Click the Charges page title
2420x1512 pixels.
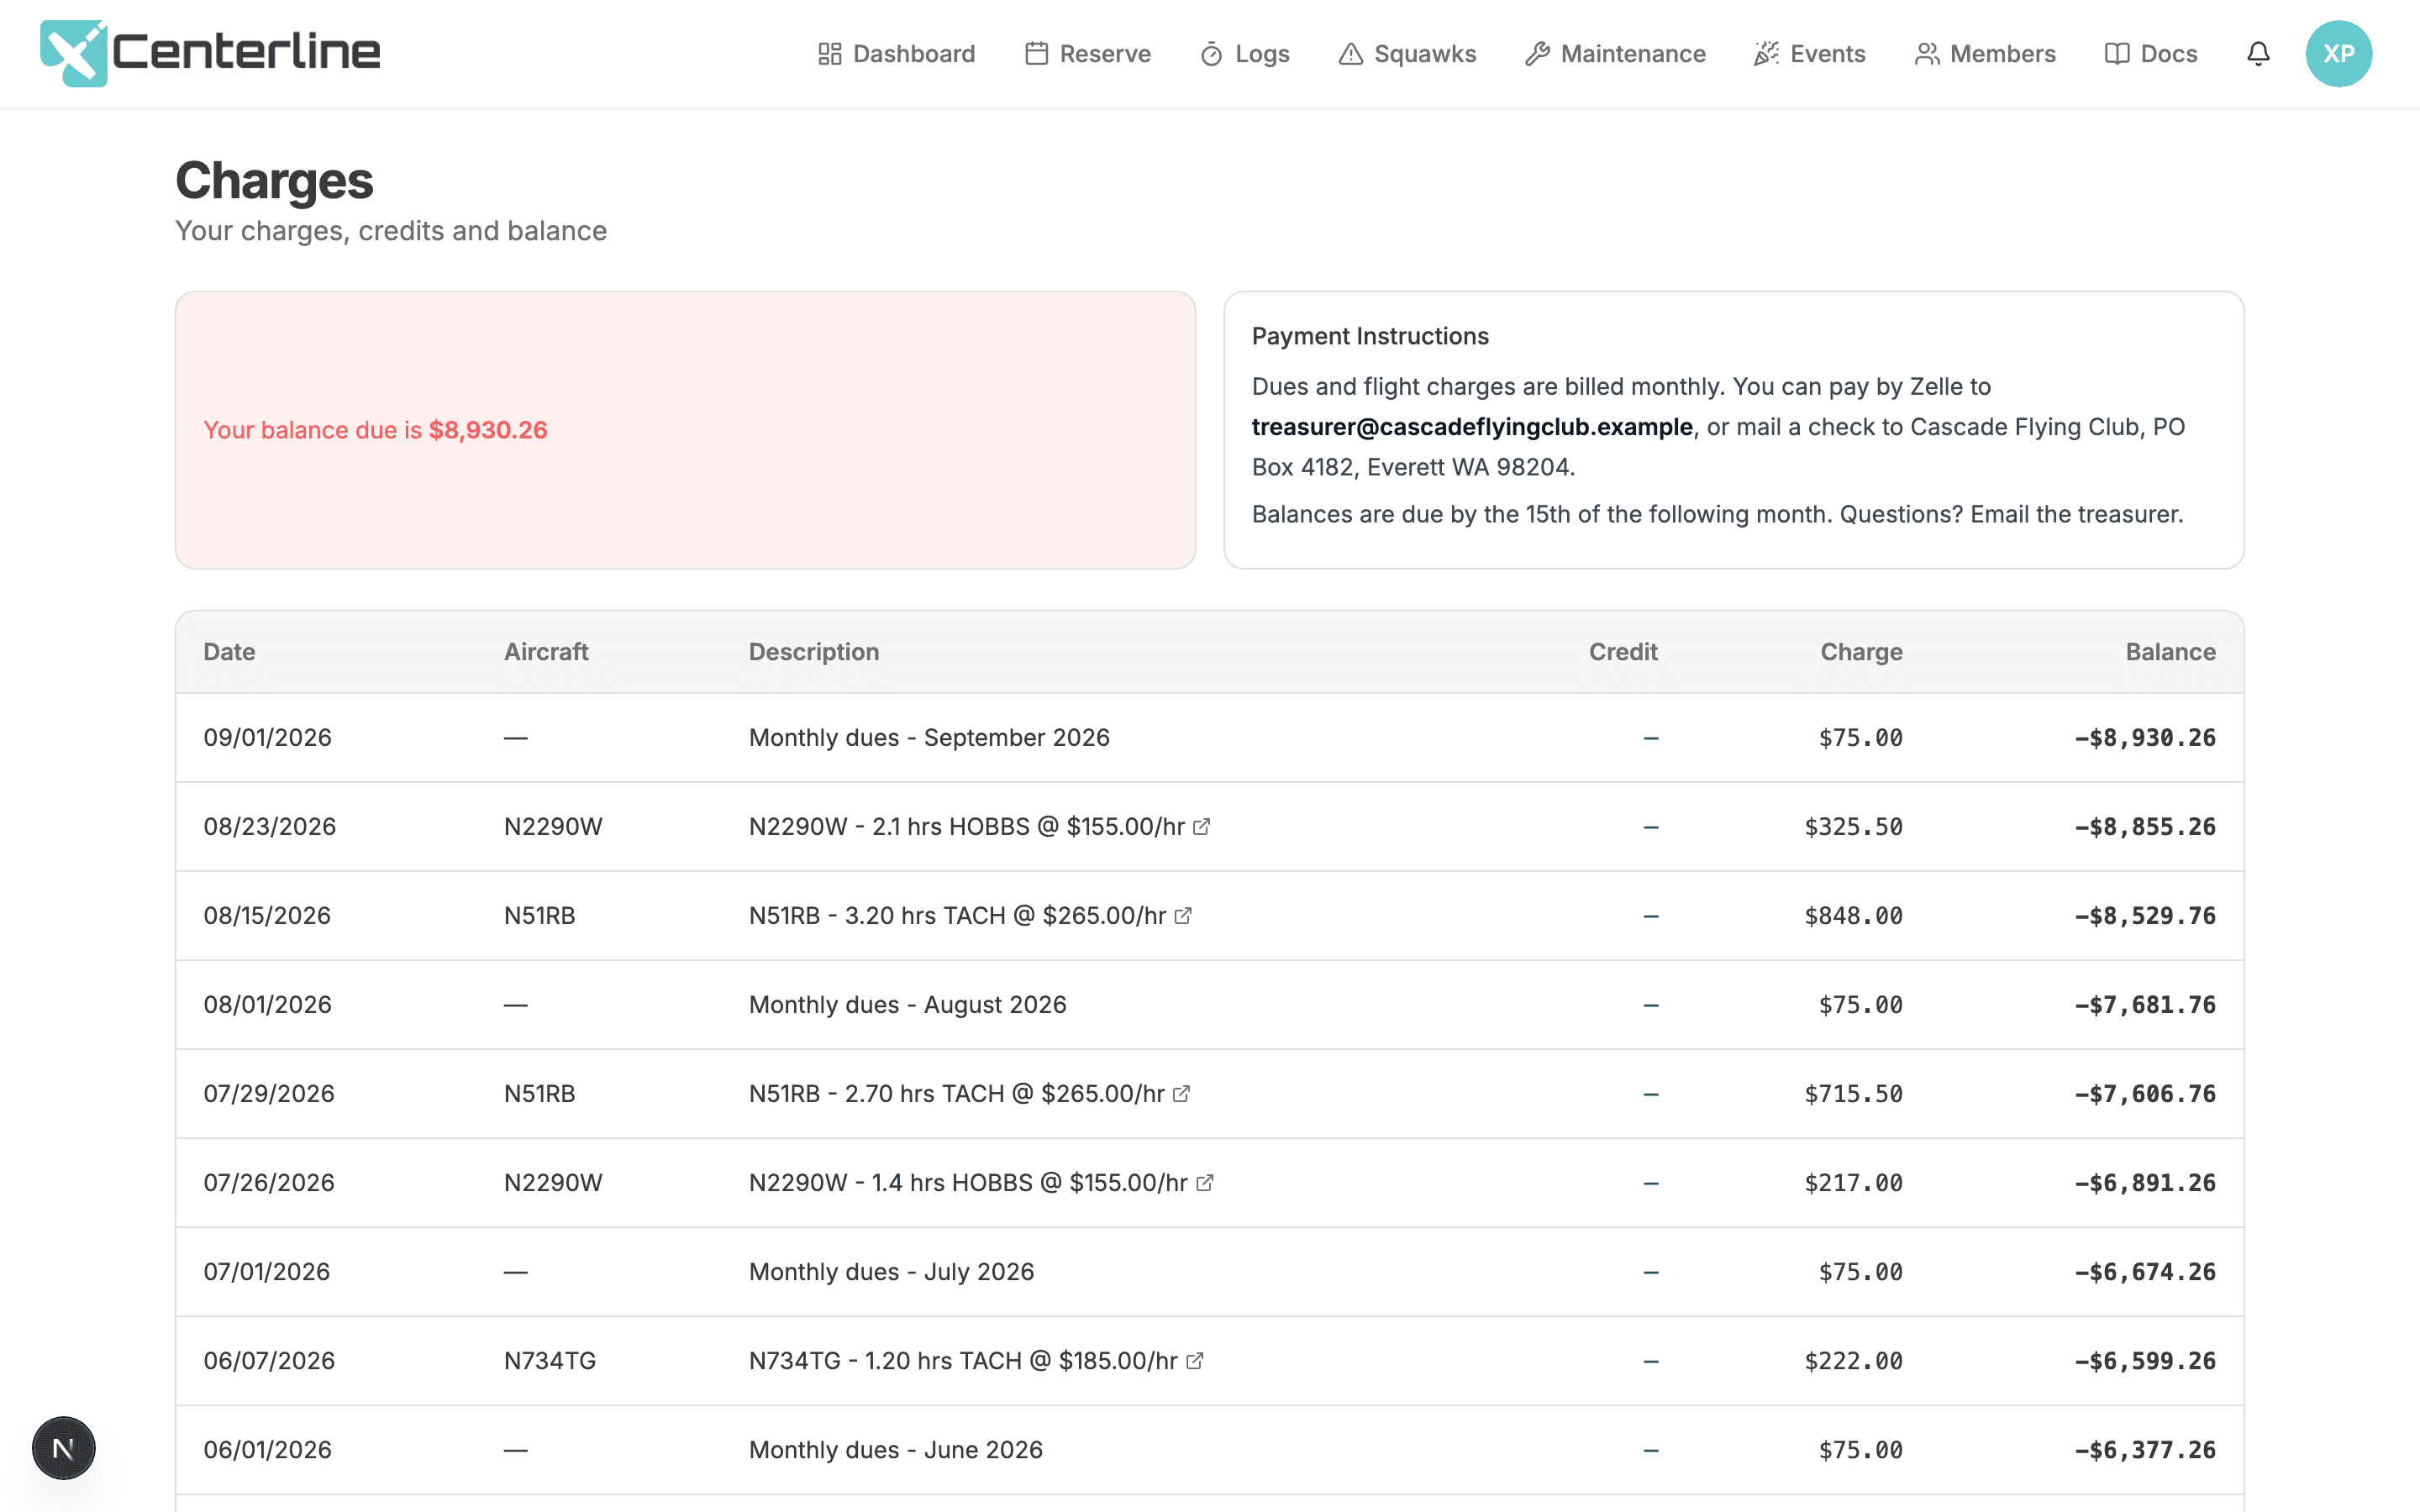(x=274, y=181)
